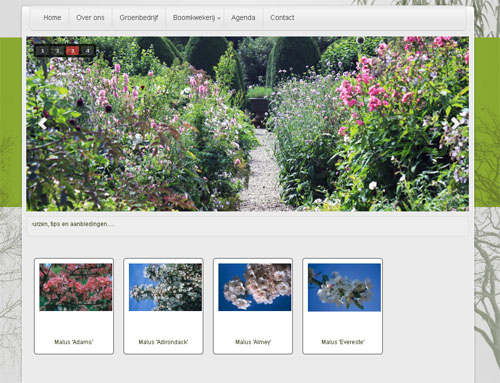Jump to slide 1 in slider pagination

click(x=43, y=51)
